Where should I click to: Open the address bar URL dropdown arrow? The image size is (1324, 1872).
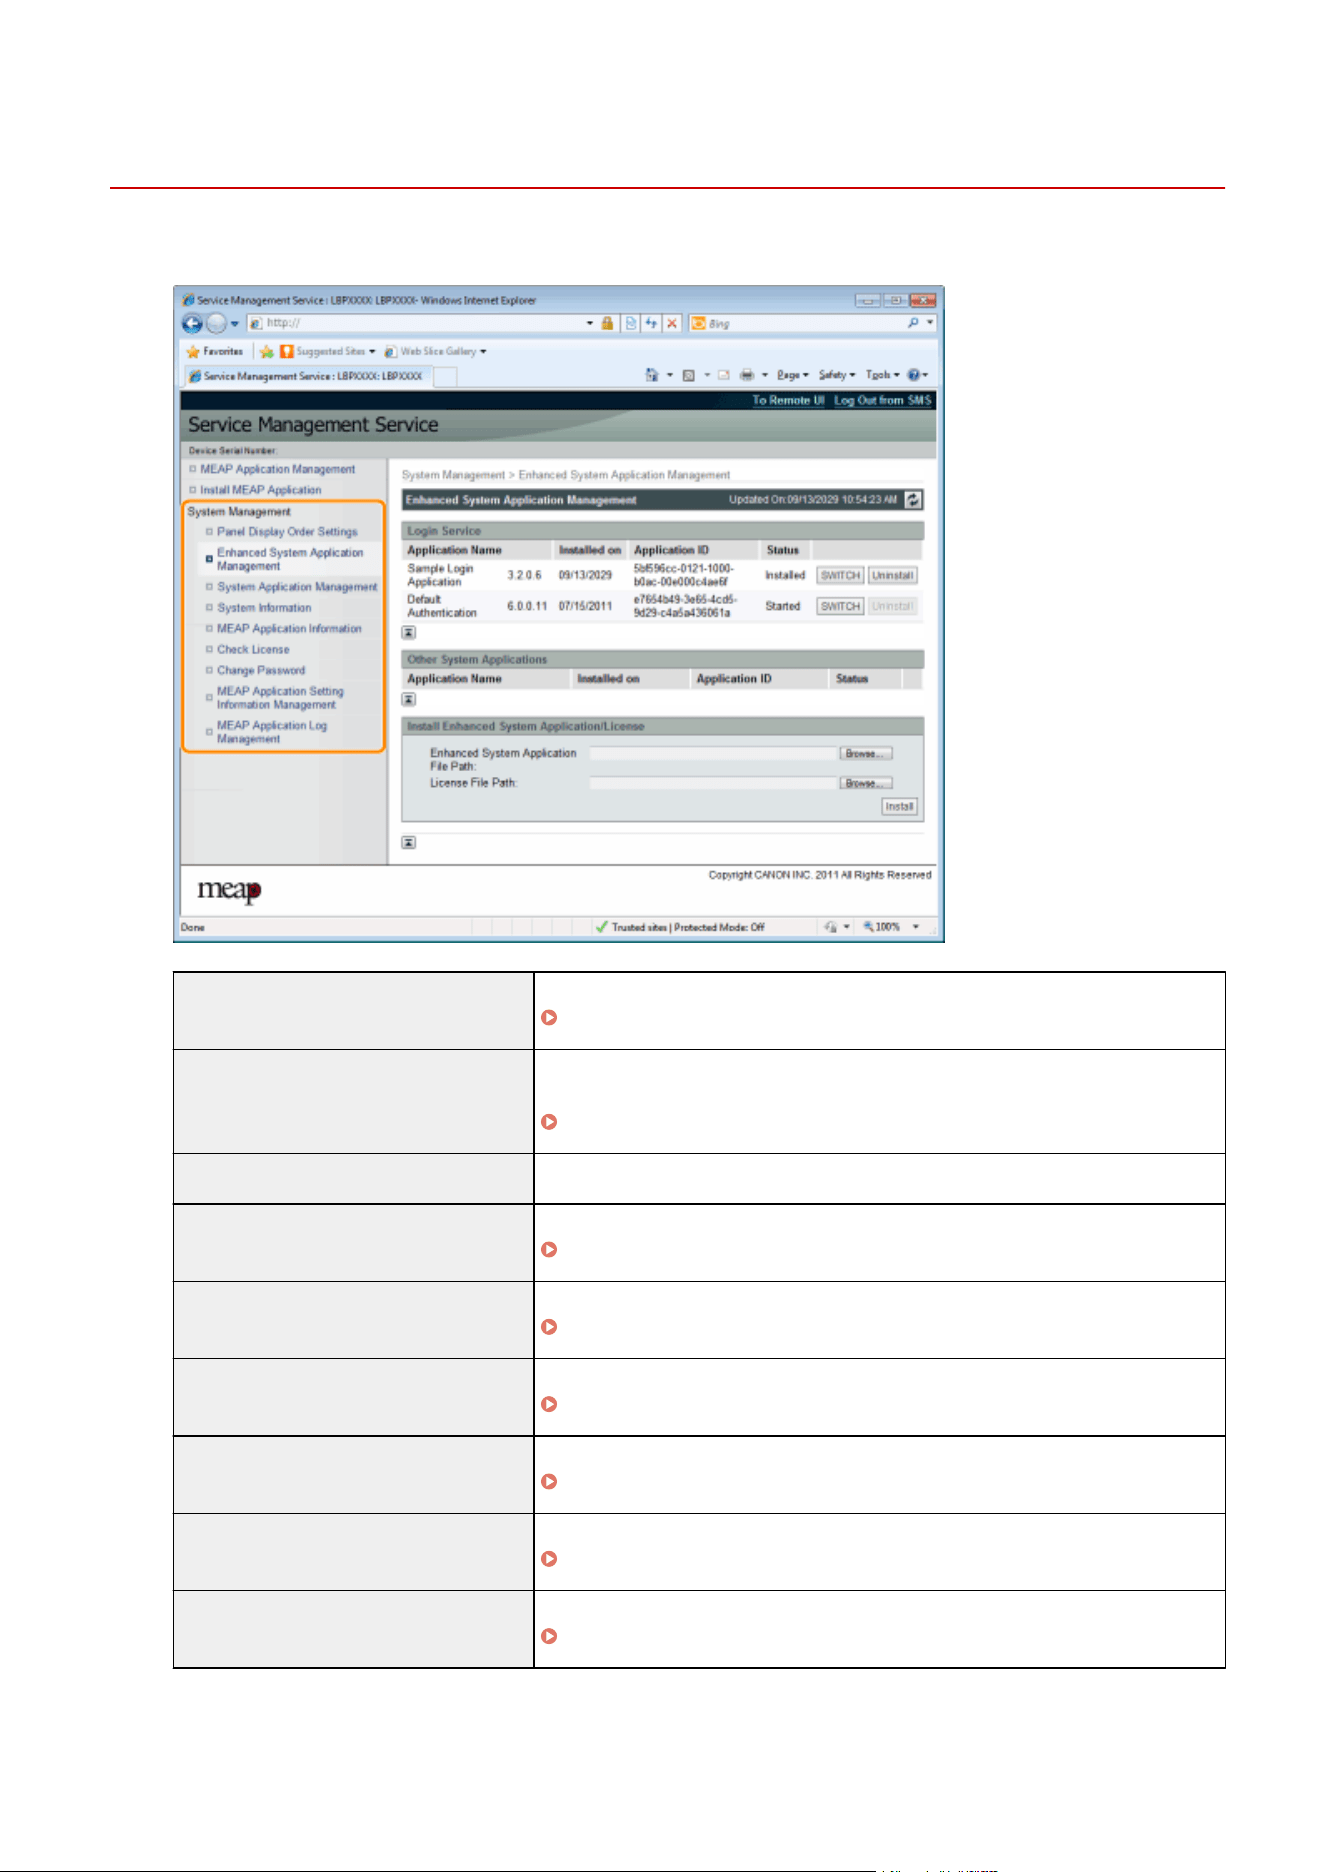coord(590,323)
